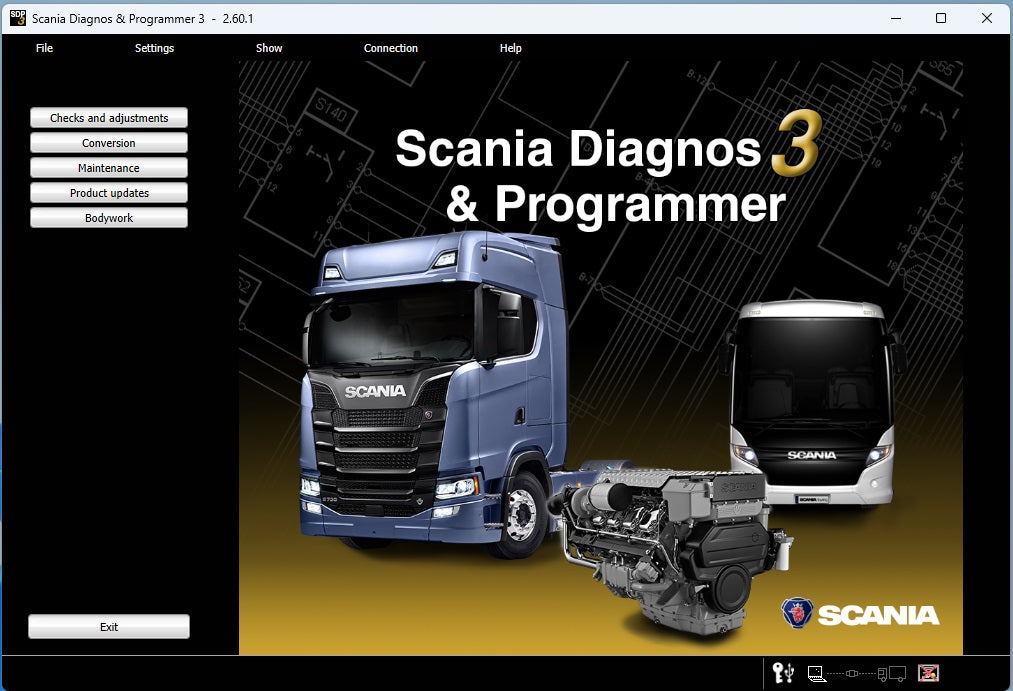The width and height of the screenshot is (1013, 691).
Task: Click the crossed-out wireless network status icon
Action: (928, 673)
